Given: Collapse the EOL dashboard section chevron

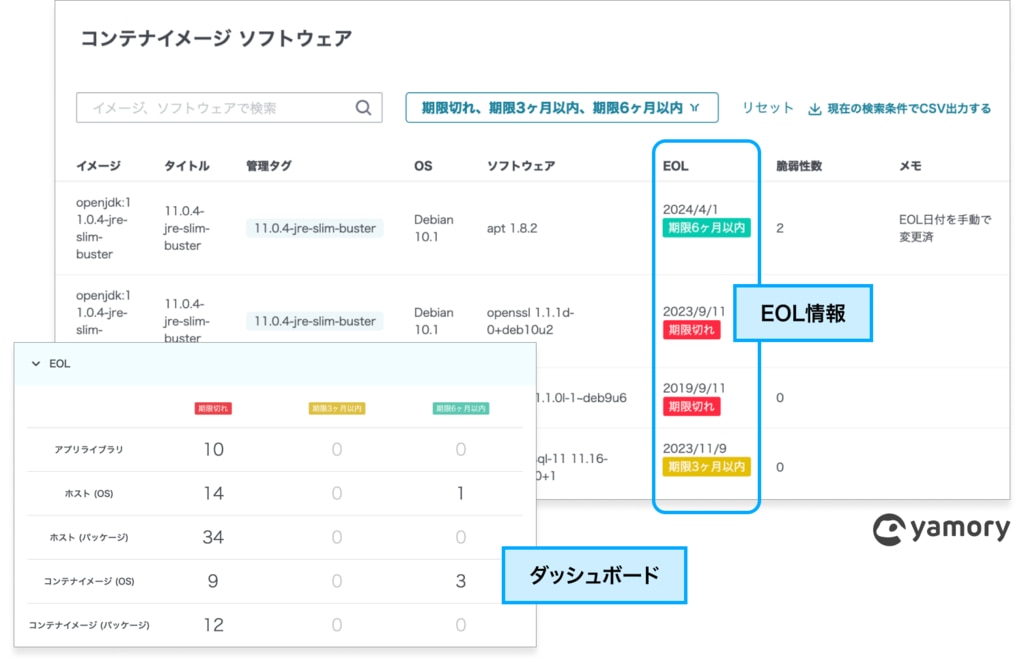Looking at the screenshot, I should pyautogui.click(x=36, y=364).
